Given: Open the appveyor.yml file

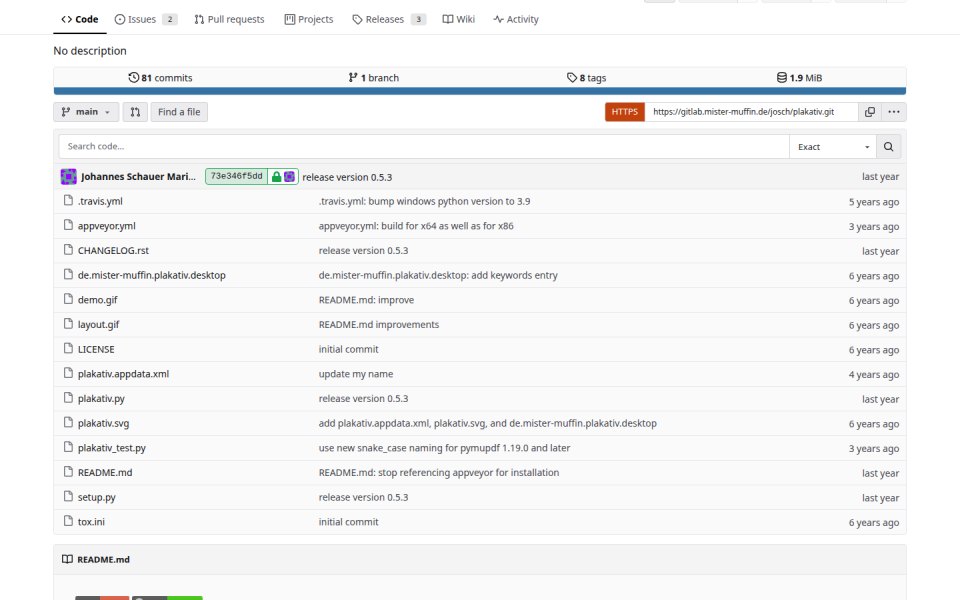Looking at the screenshot, I should 107,226.
